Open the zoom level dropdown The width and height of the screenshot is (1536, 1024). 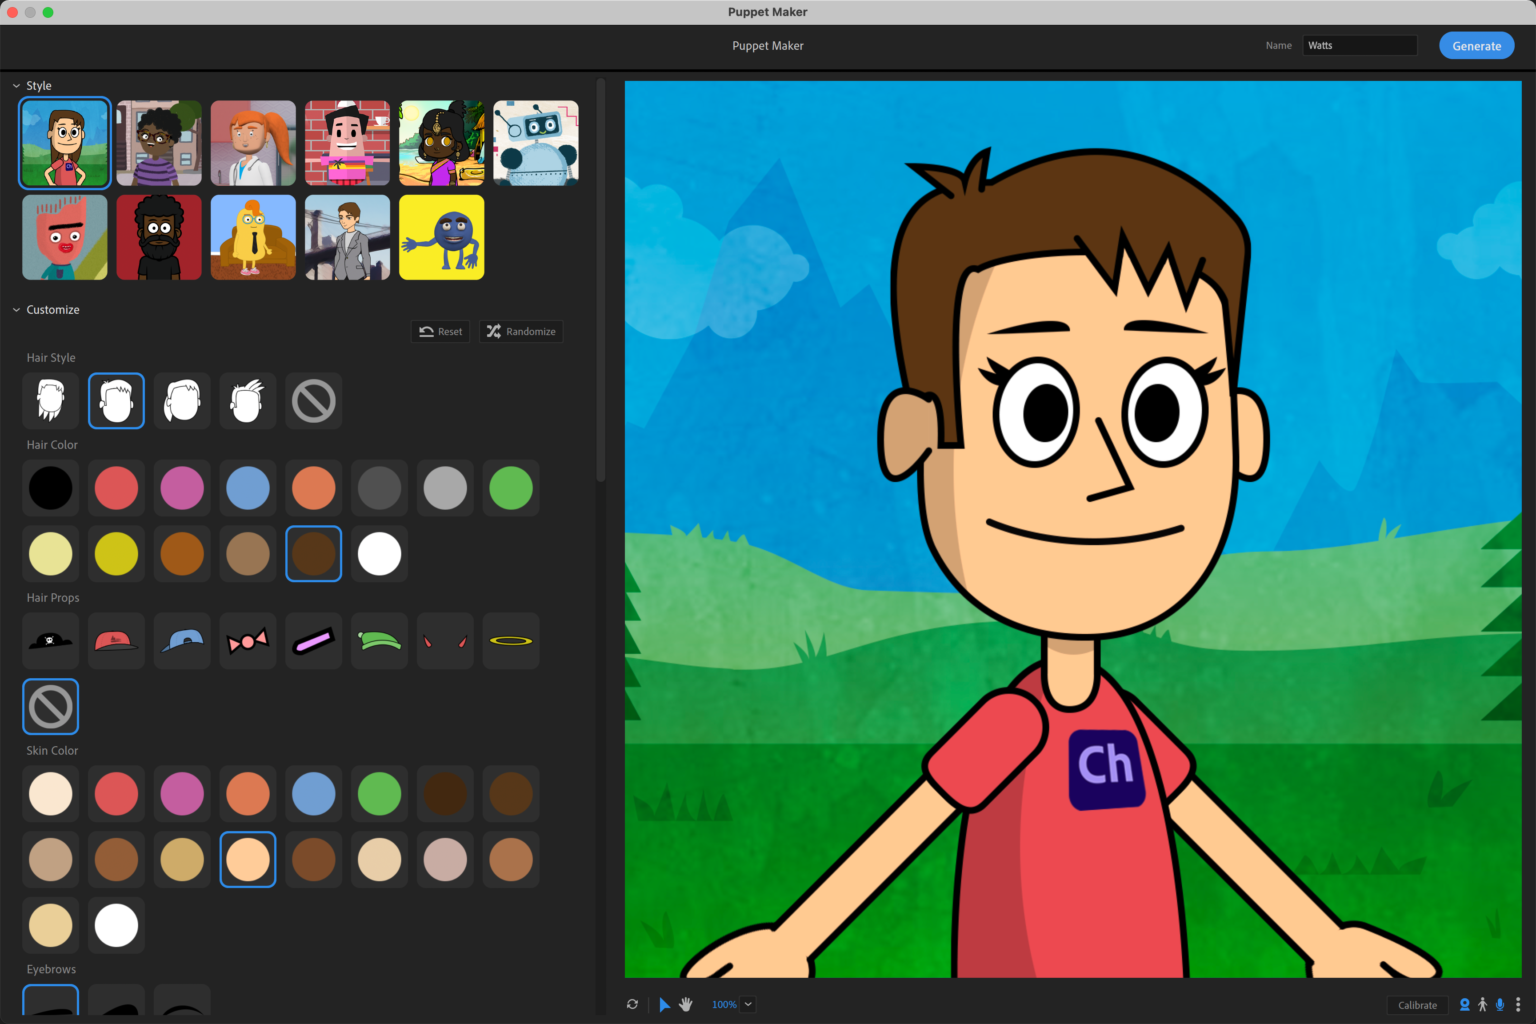(748, 1004)
